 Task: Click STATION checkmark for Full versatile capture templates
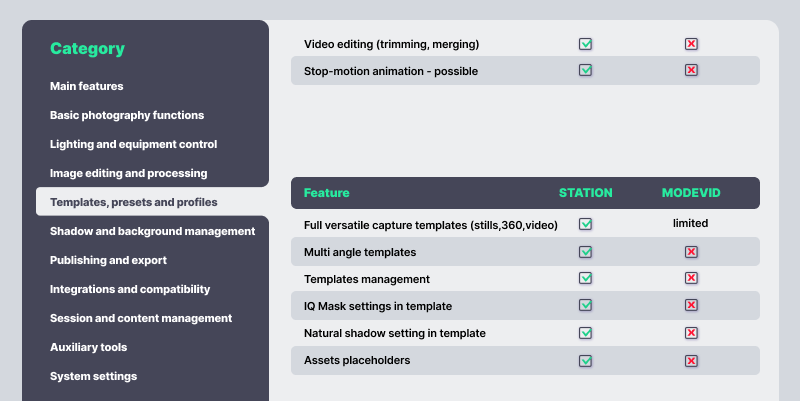point(586,225)
